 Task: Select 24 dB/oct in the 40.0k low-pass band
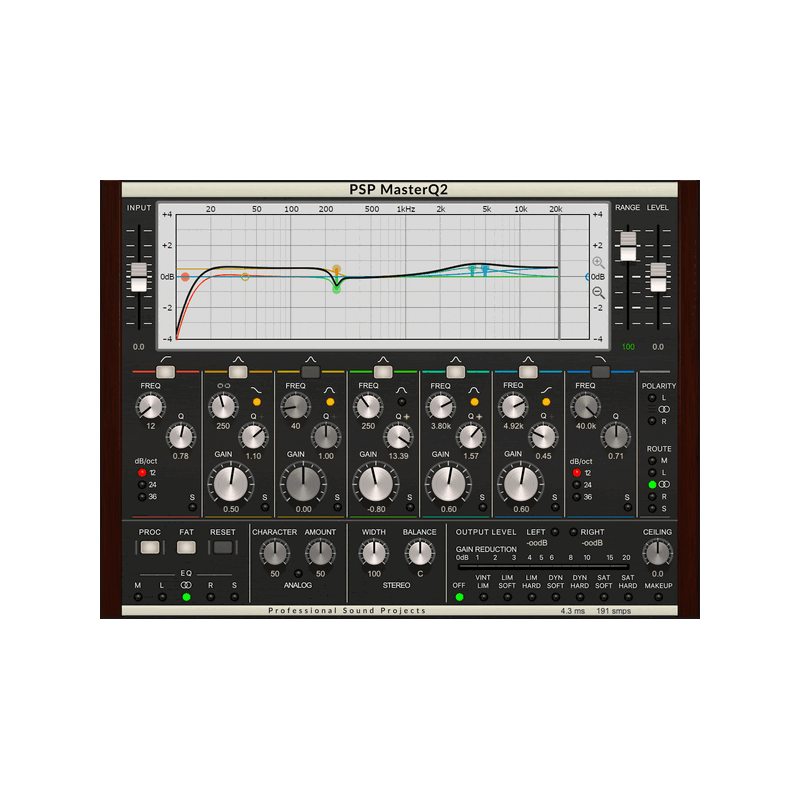[x=577, y=485]
